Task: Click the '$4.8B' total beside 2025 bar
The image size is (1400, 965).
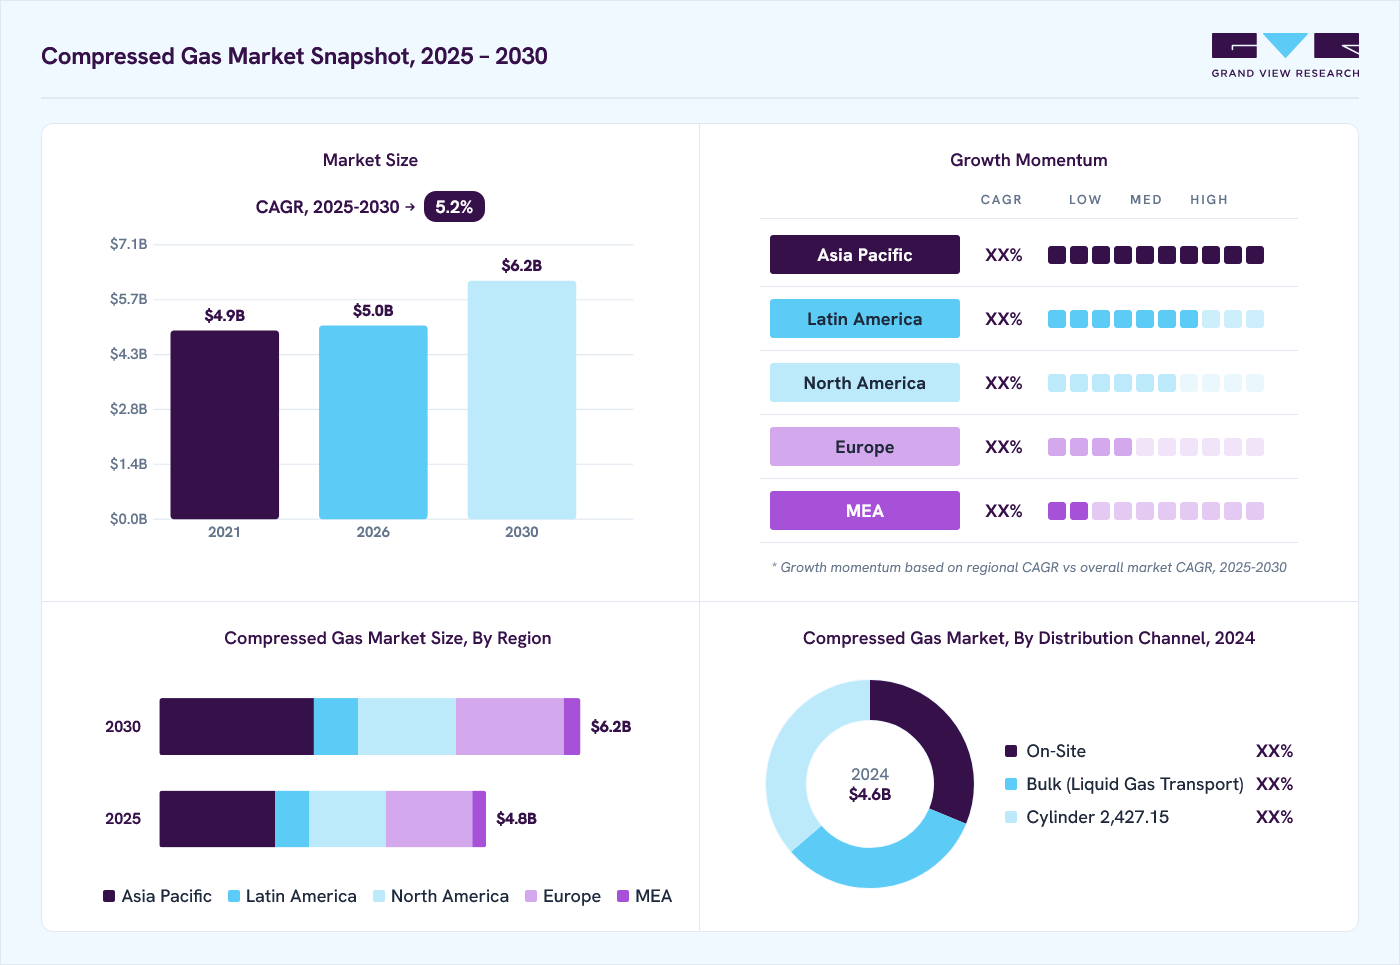Action: 517,819
